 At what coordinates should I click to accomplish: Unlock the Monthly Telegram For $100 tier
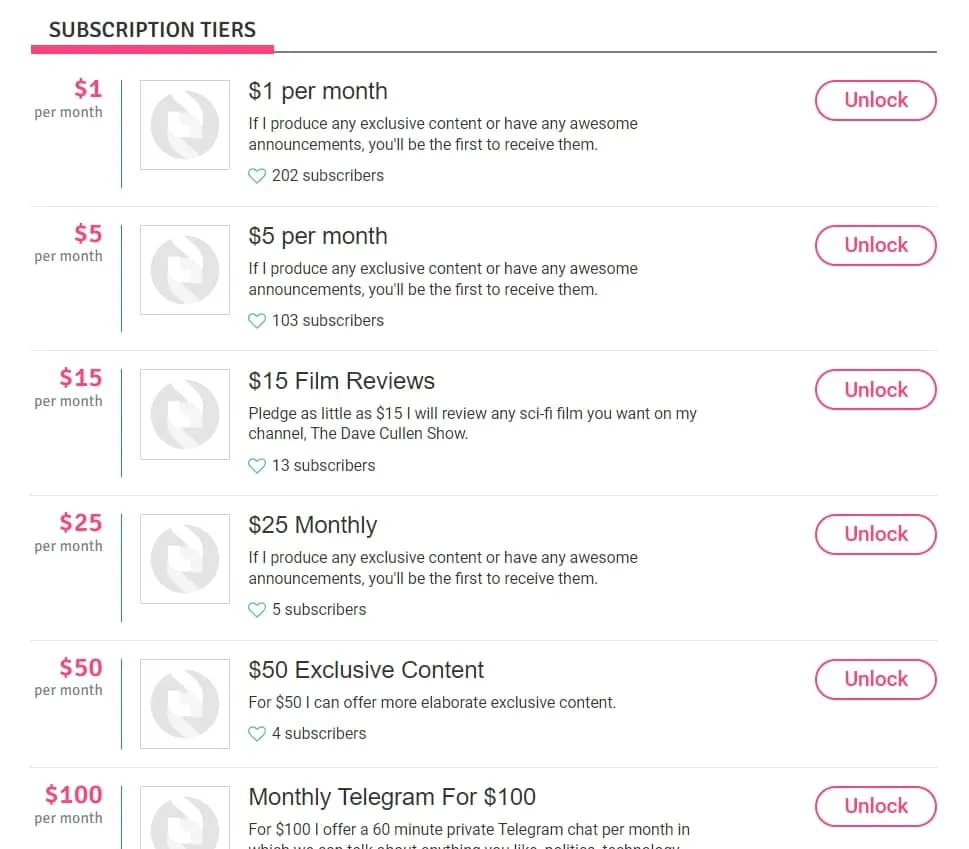(x=876, y=806)
